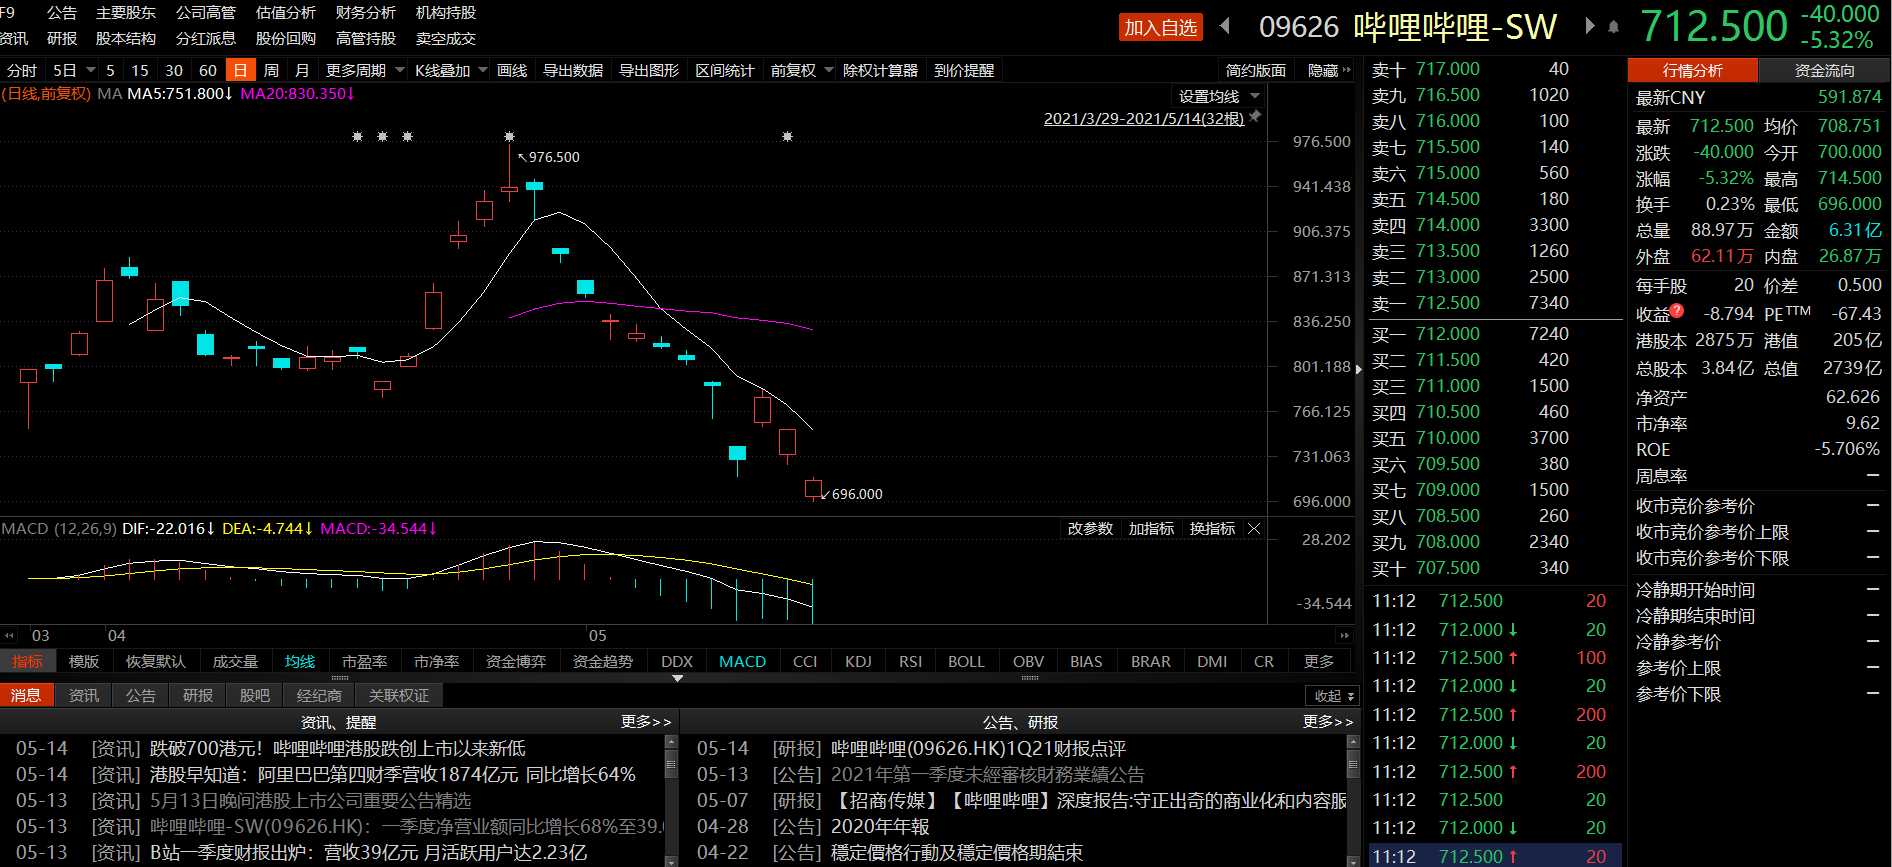Open the 研报 news tab
Image resolution: width=1892 pixels, height=867 pixels.
pos(198,695)
